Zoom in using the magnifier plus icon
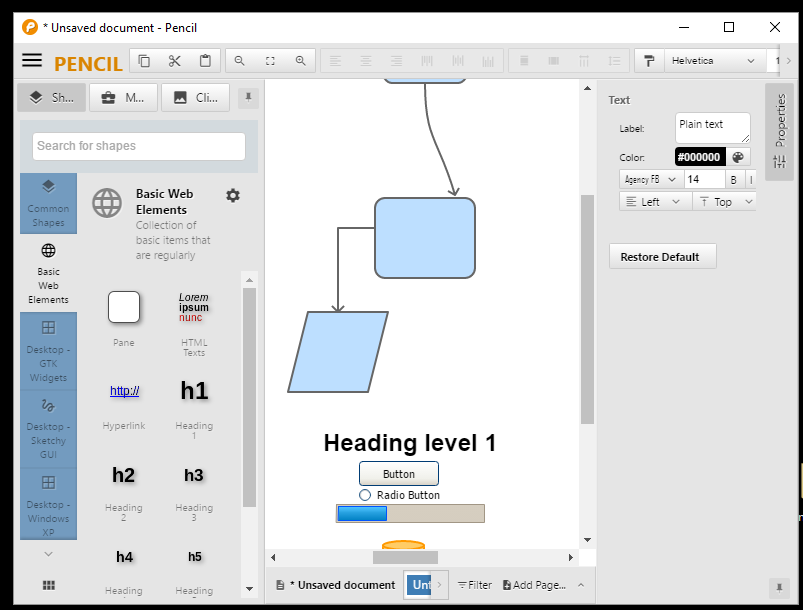This screenshot has width=803, height=610. pyautogui.click(x=300, y=60)
